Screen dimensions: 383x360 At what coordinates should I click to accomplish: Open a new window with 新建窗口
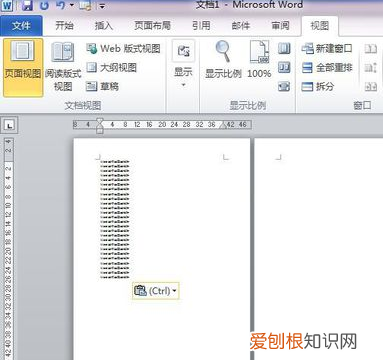pyautogui.click(x=327, y=49)
